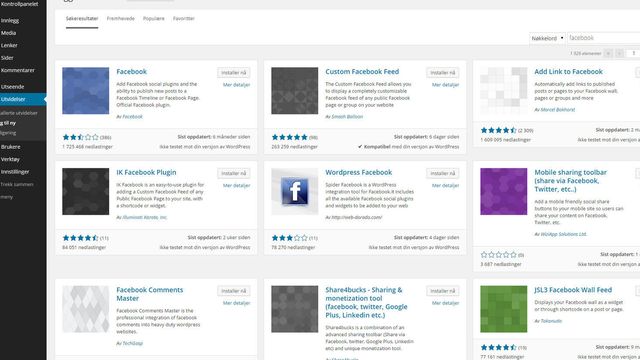The image size is (640, 360).
Task: Open Add Link to Facebook thumbnail
Action: tap(503, 91)
